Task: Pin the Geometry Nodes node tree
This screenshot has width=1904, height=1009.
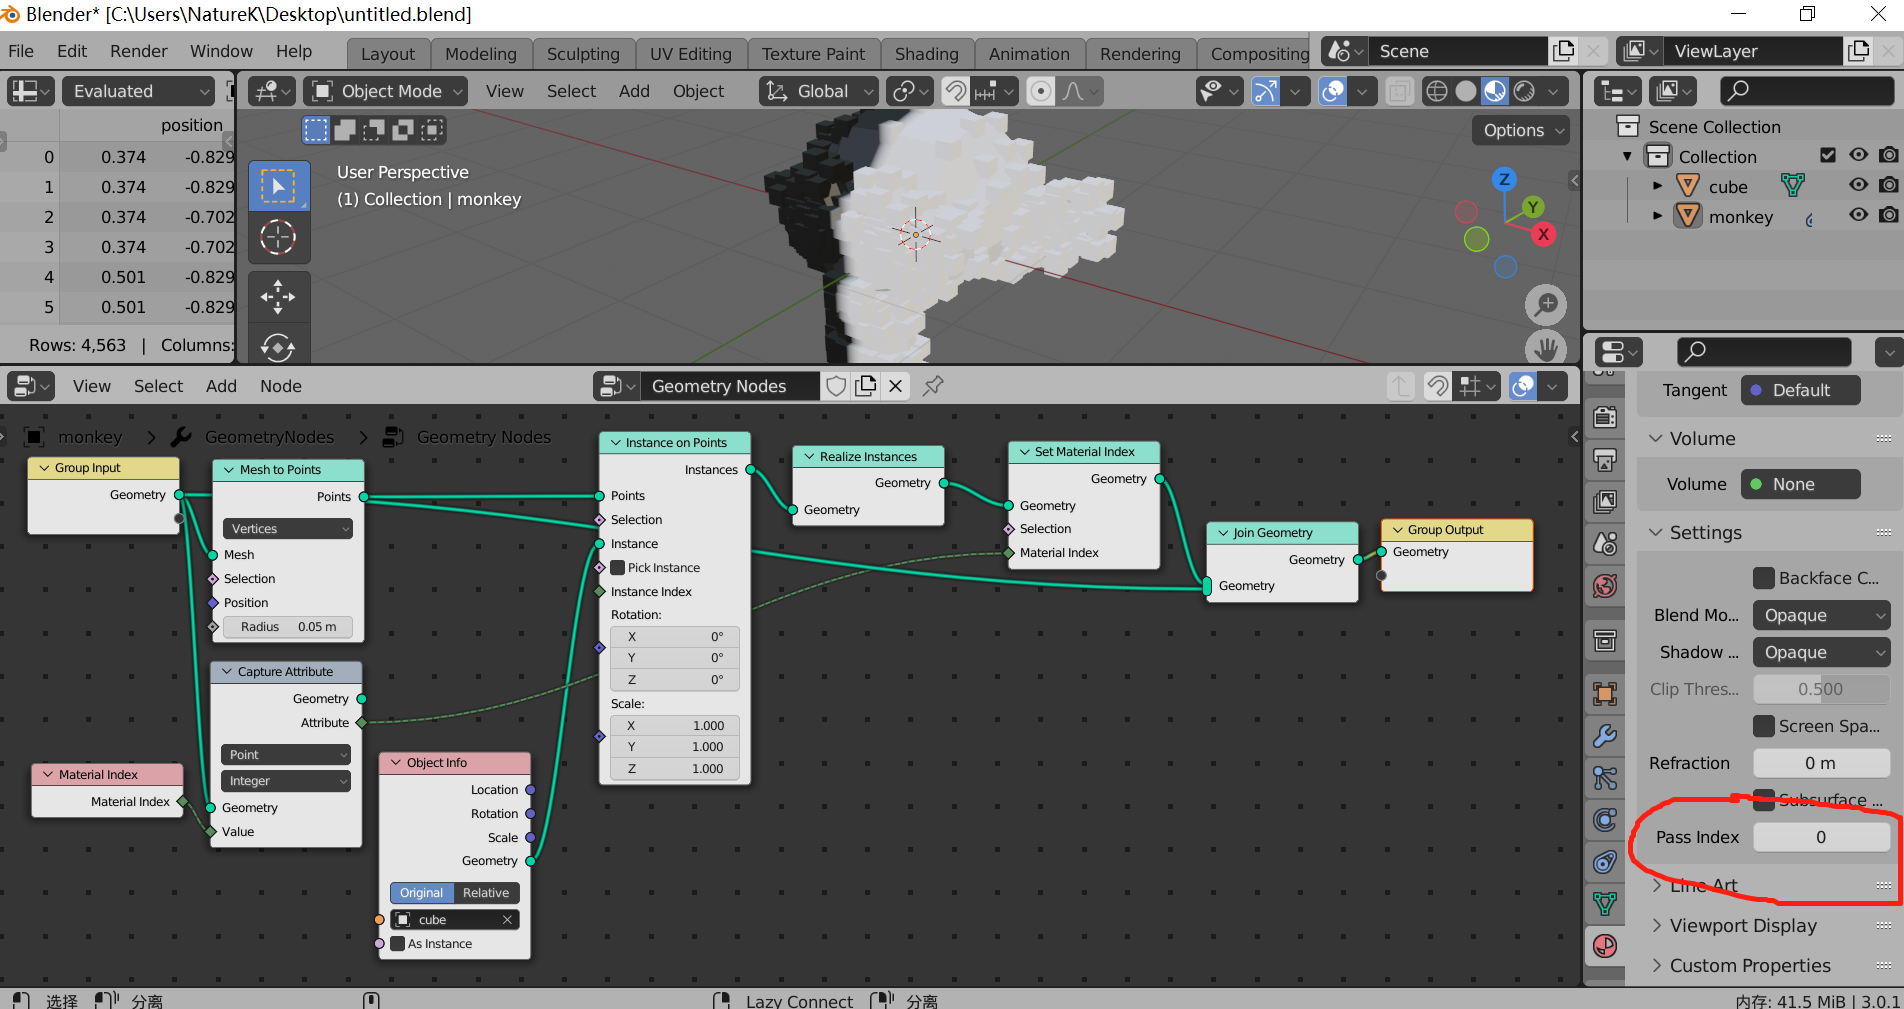Action: pos(933,386)
